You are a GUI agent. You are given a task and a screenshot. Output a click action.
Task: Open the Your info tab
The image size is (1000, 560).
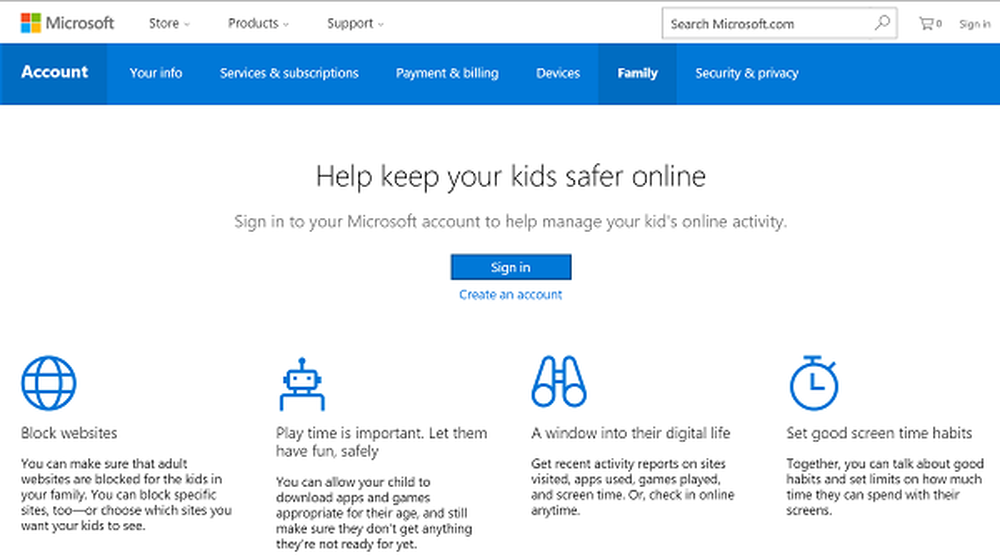[156, 73]
